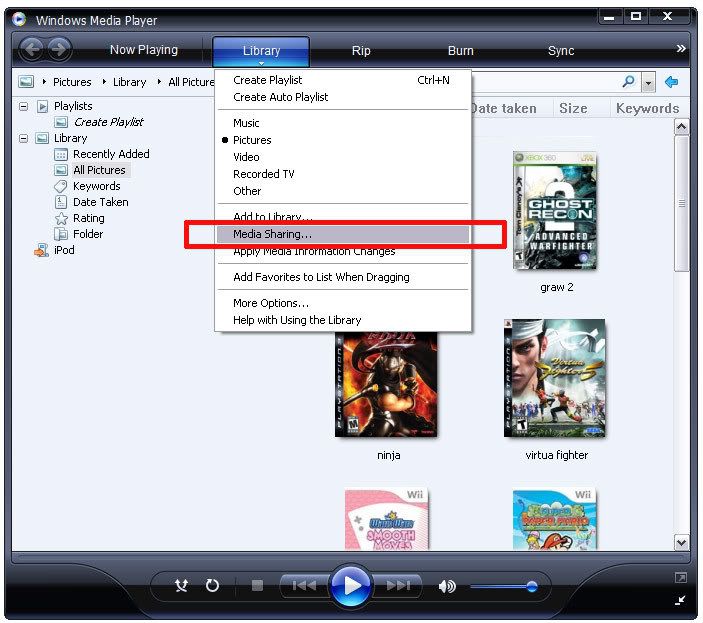Click the Back navigation arrow
Screen dimensions: 703x623
(x=32, y=49)
